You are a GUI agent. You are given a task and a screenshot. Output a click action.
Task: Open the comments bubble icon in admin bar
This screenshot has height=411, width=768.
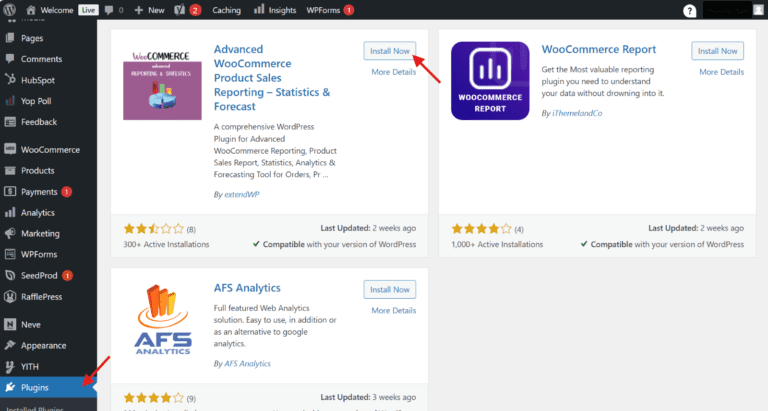click(109, 10)
